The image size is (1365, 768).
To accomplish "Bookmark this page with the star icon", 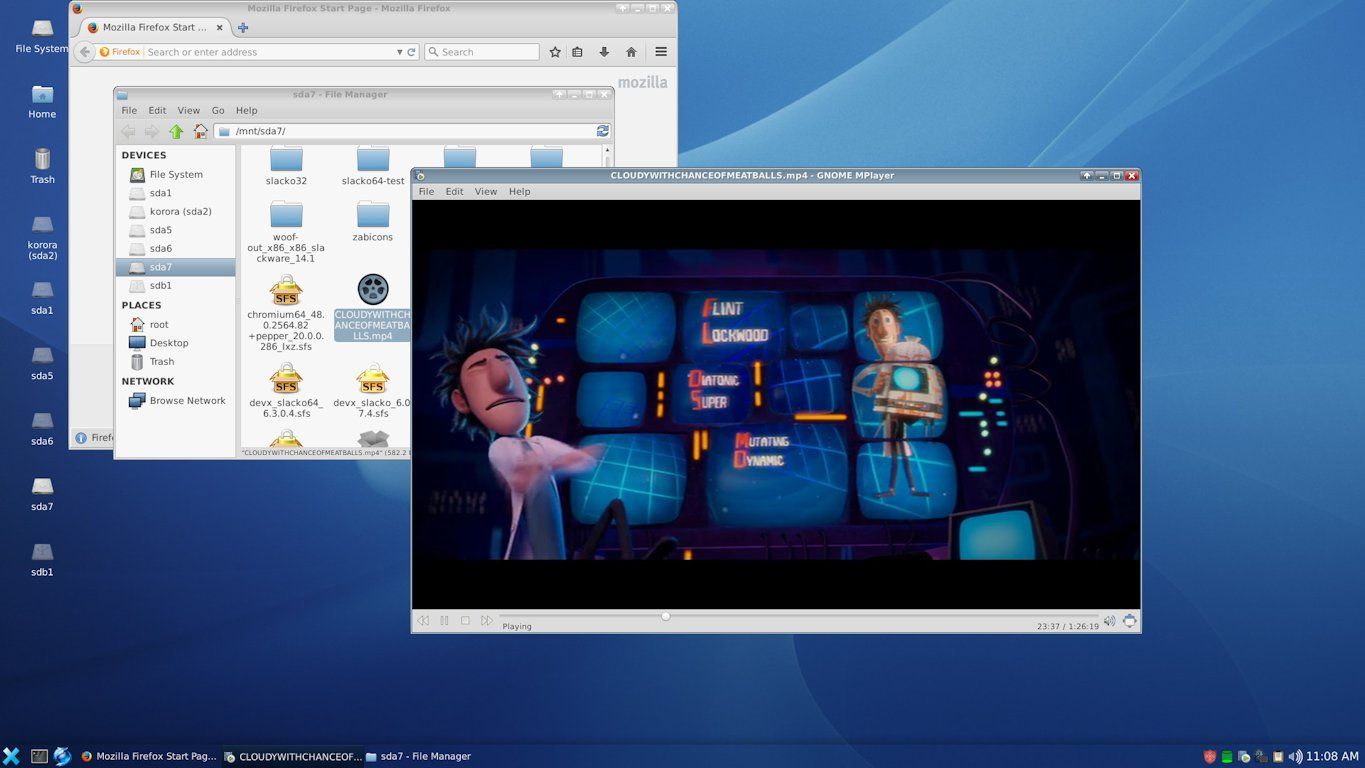I will tap(555, 52).
